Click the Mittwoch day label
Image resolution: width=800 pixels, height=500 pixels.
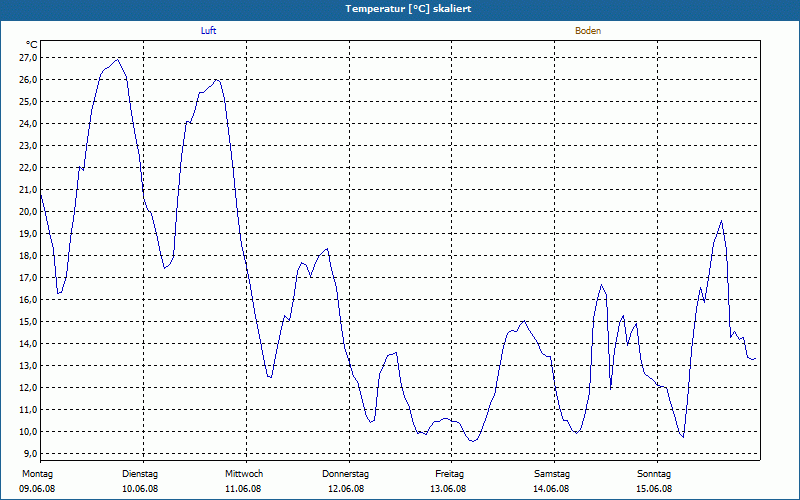[x=244, y=474]
